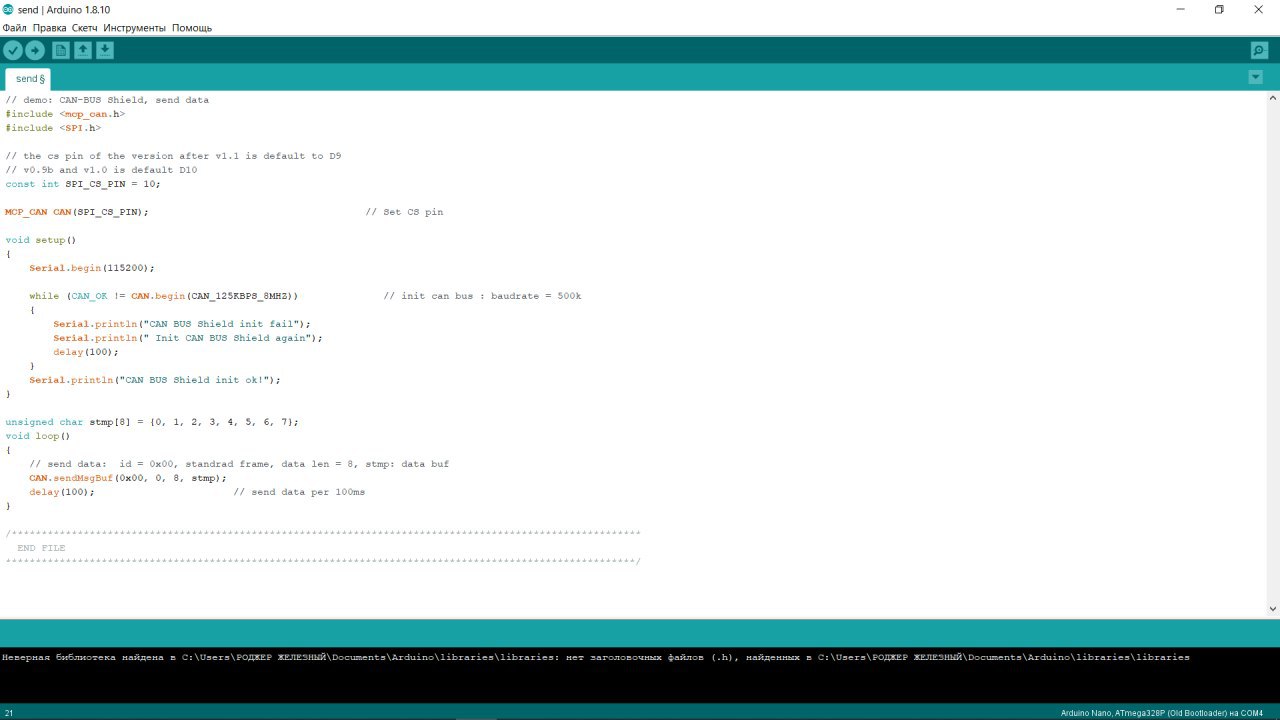Image resolution: width=1280 pixels, height=720 pixels.
Task: Open the Скетч menu
Action: [x=85, y=28]
